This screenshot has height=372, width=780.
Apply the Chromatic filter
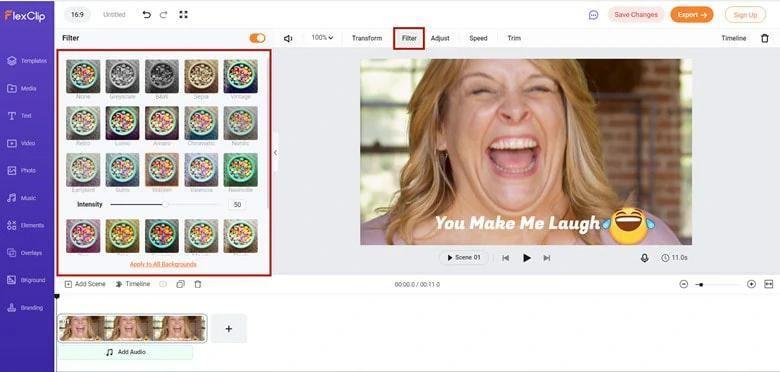pos(201,123)
